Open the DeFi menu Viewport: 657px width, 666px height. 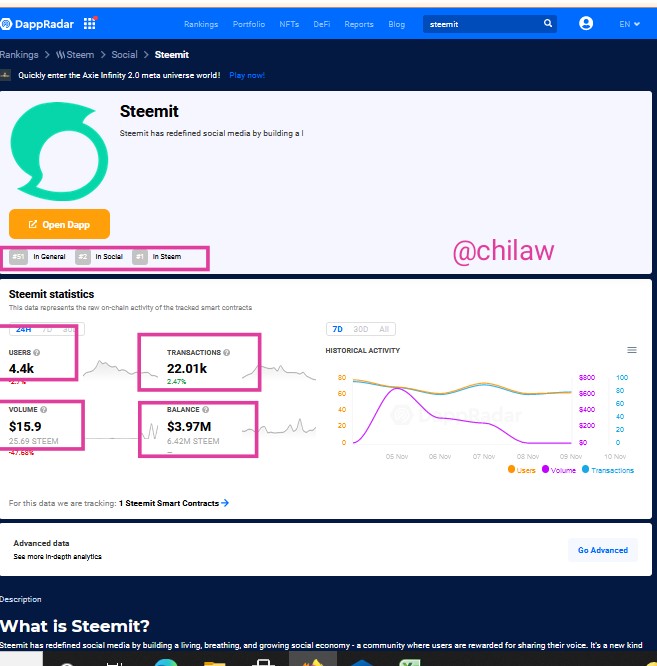point(321,24)
